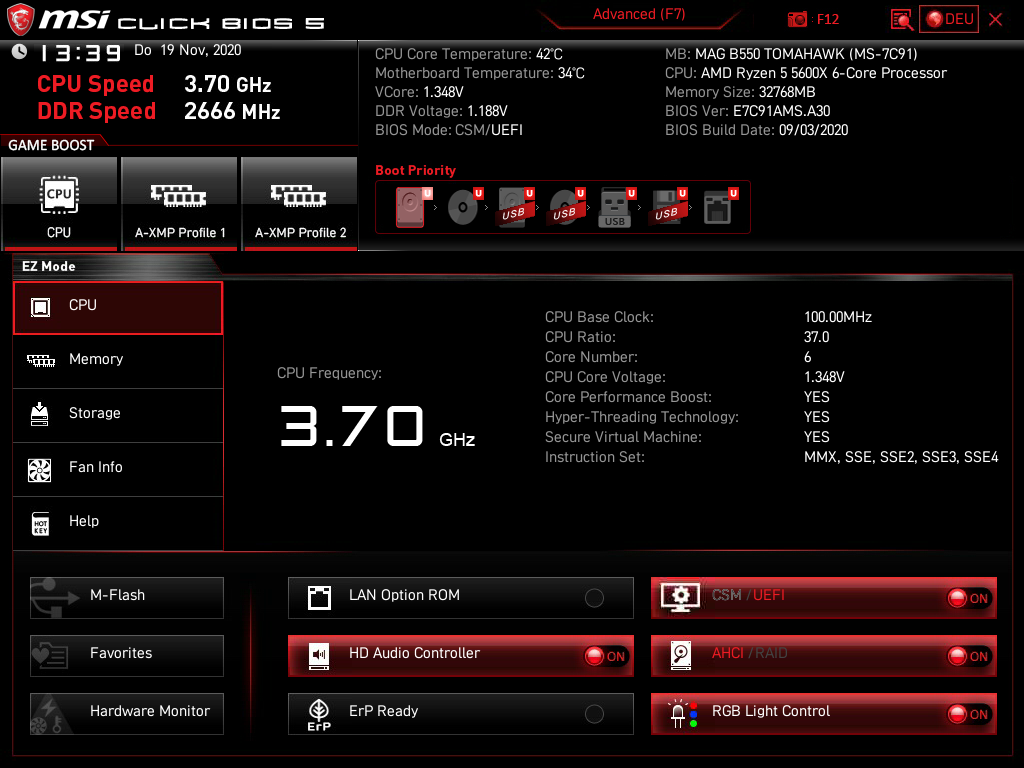The image size is (1024, 768).
Task: Activate A-XMP Profile 1
Action: coord(180,204)
